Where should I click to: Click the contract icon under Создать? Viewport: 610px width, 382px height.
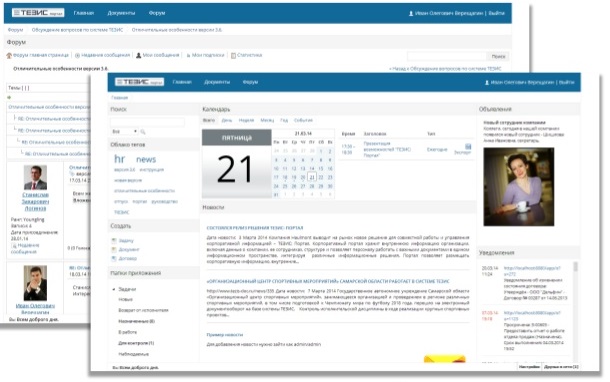(114, 259)
